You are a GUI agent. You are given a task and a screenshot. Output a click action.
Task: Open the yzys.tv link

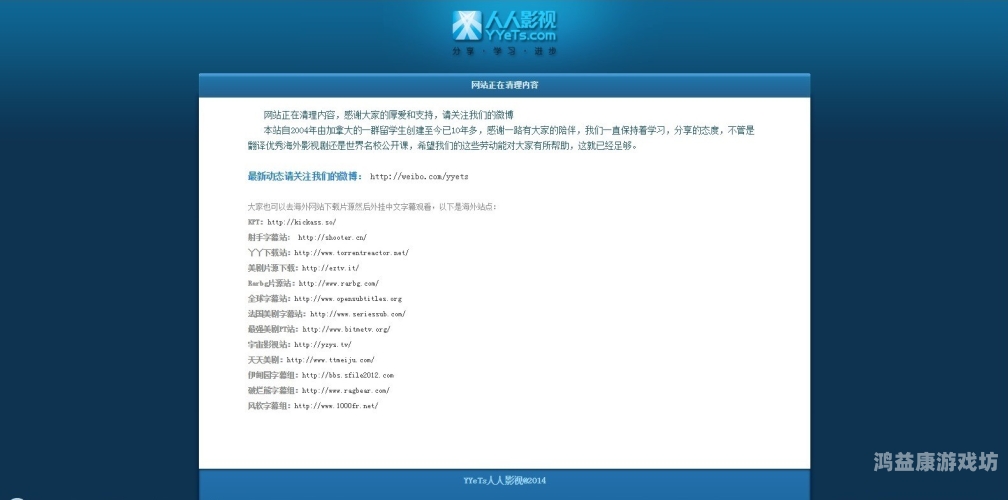[x=323, y=345]
